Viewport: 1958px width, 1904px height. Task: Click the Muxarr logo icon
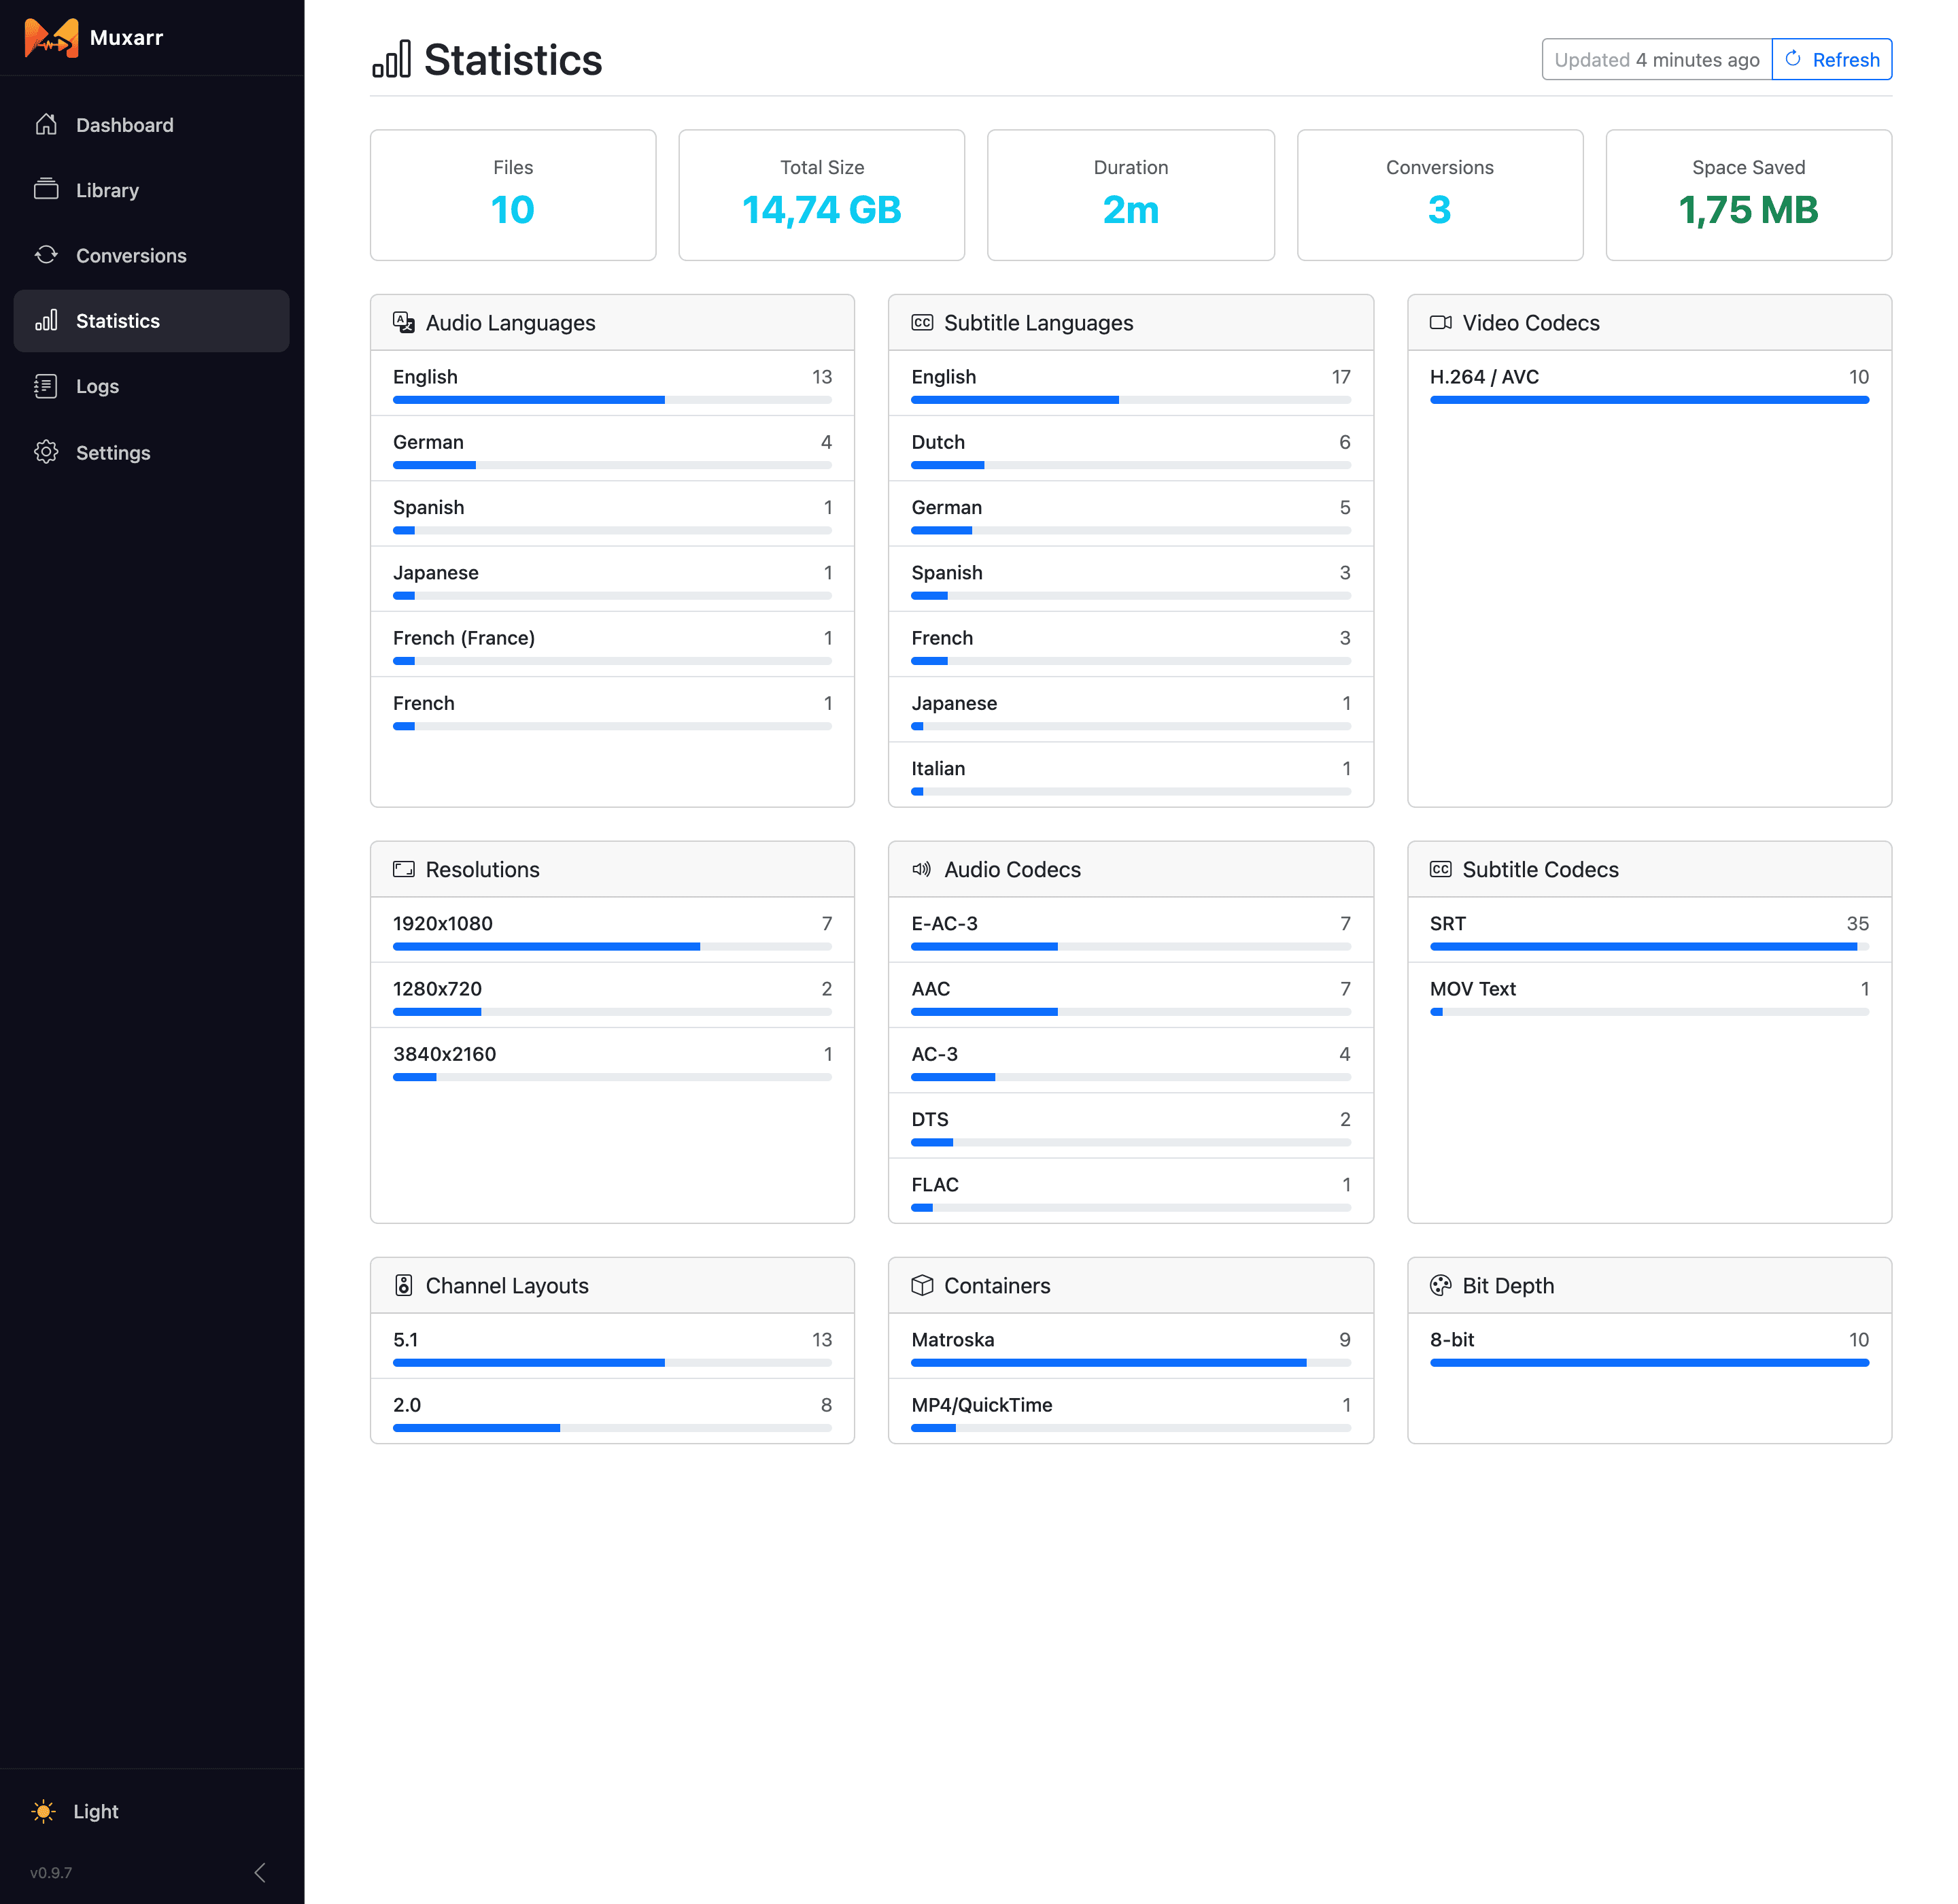coord(51,38)
